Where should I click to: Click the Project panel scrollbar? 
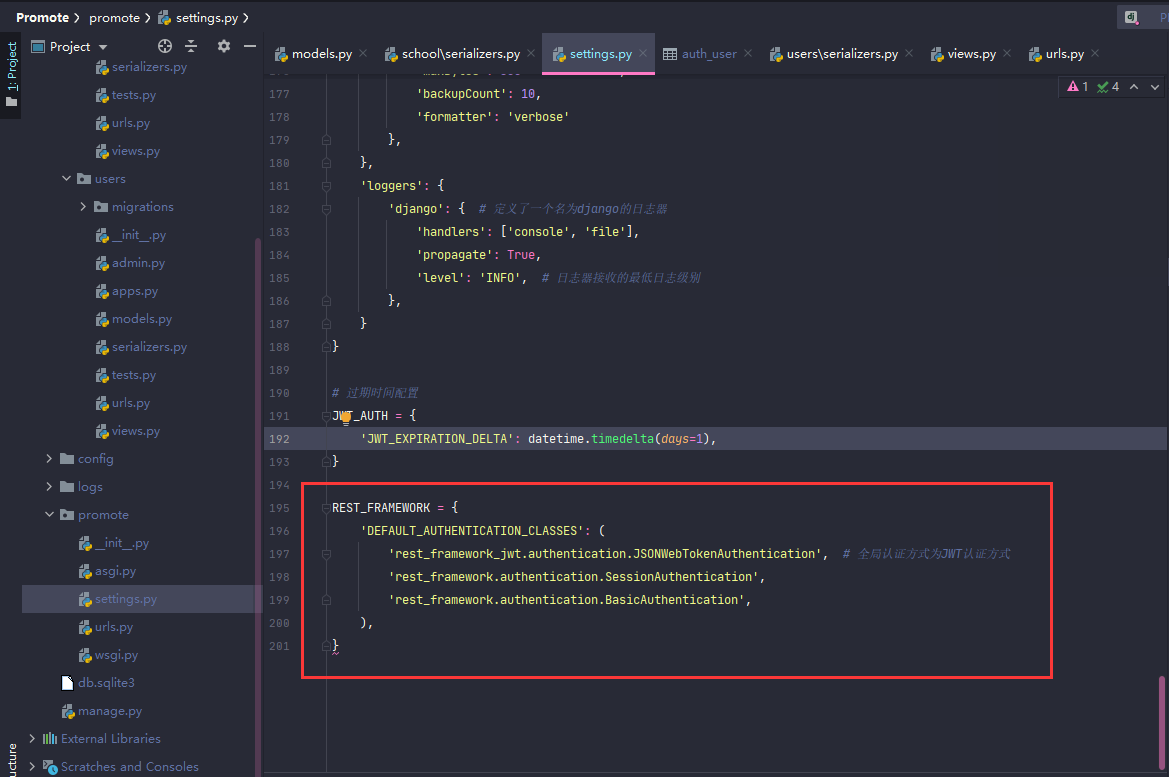pos(258,507)
